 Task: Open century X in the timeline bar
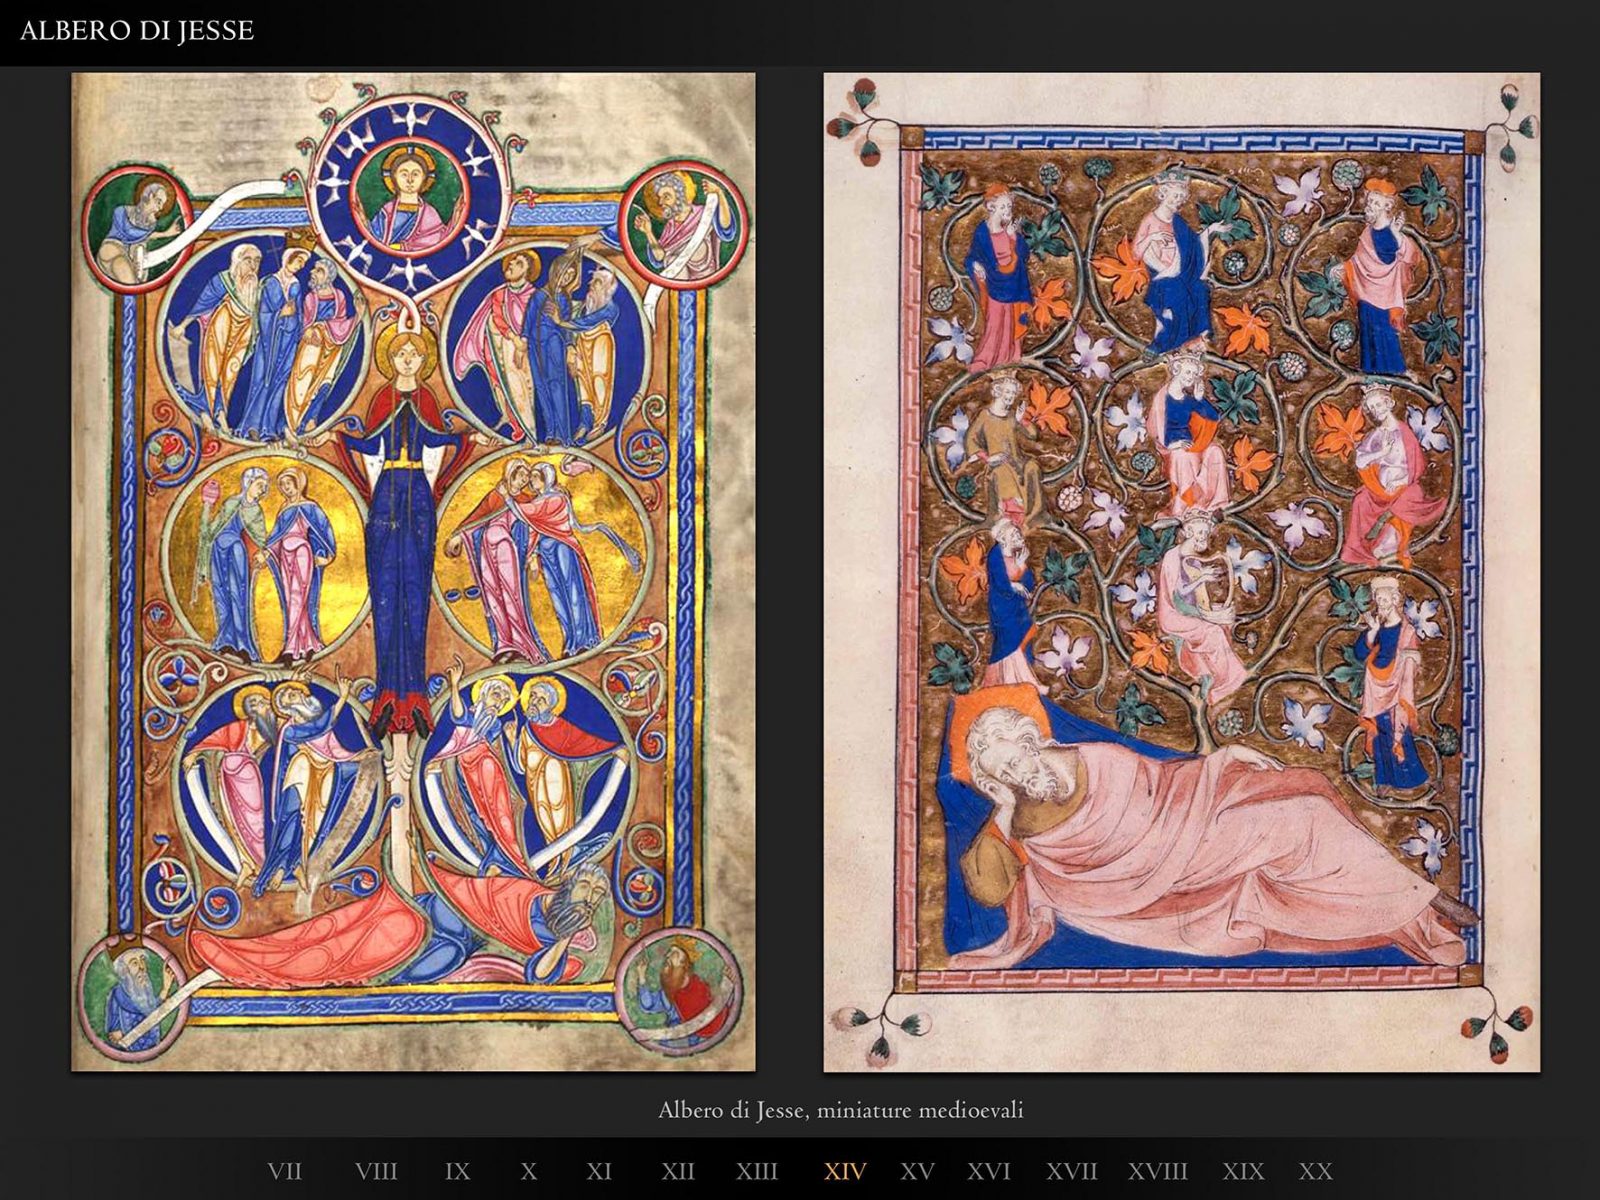pyautogui.click(x=529, y=1171)
